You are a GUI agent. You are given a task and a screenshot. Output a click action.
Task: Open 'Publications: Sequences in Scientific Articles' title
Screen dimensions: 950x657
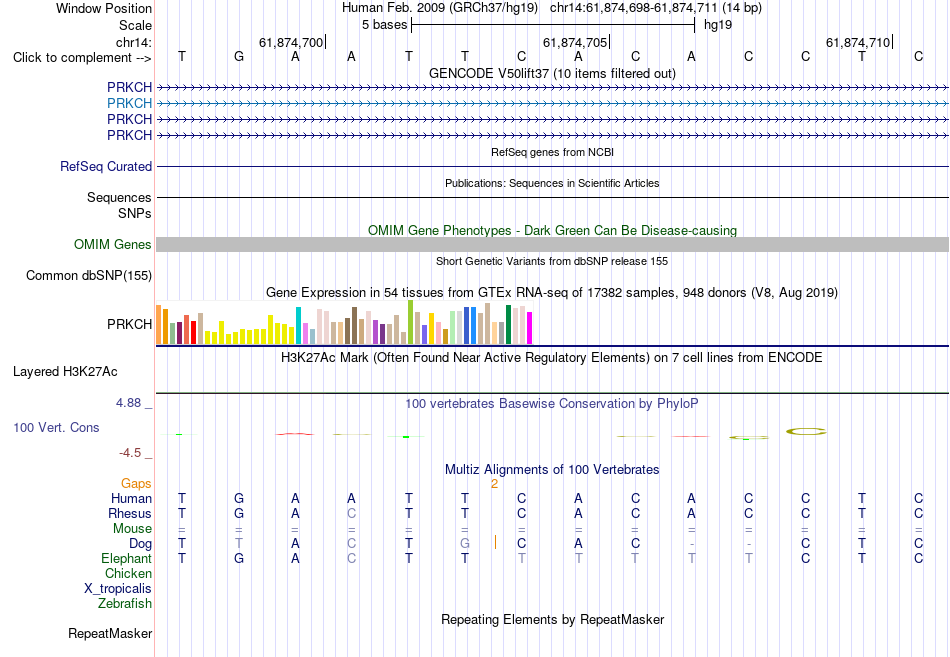pyautogui.click(x=552, y=183)
